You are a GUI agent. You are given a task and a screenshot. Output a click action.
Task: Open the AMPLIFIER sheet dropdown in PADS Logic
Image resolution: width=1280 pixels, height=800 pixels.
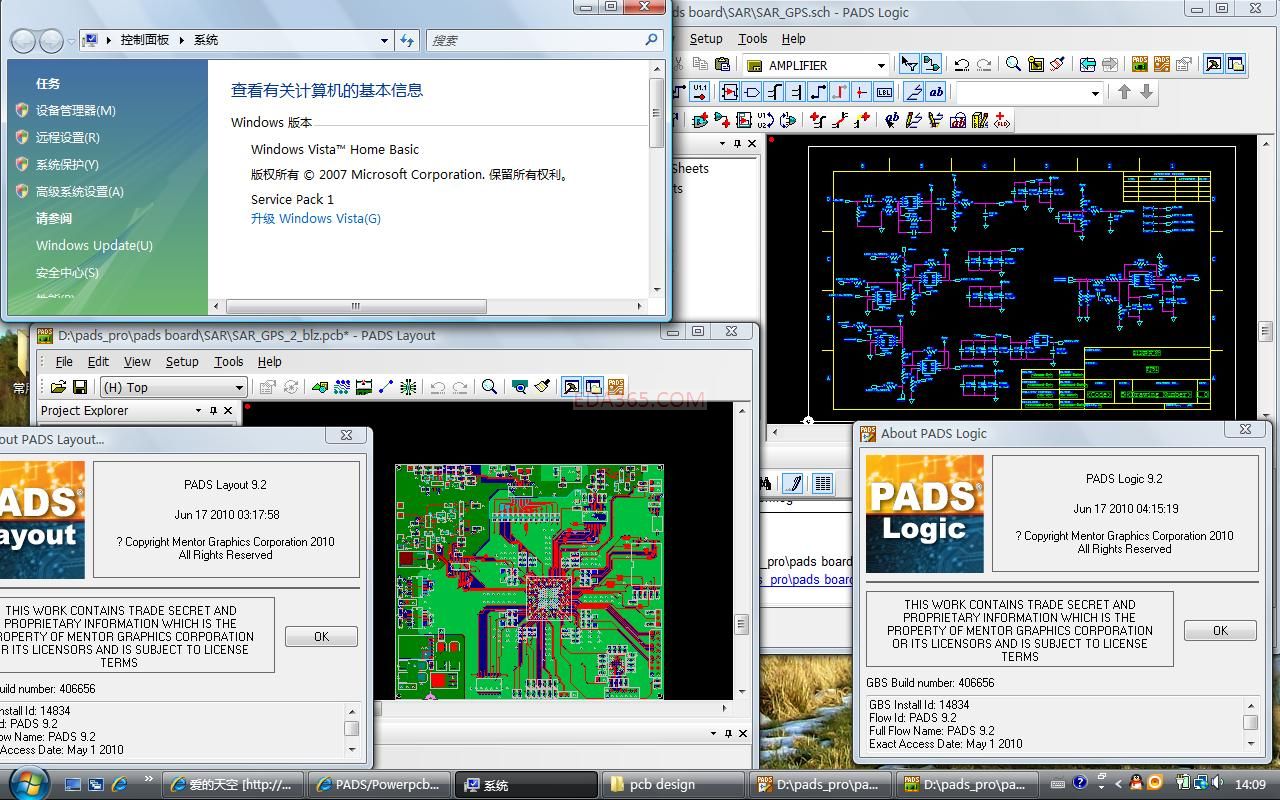click(x=881, y=65)
